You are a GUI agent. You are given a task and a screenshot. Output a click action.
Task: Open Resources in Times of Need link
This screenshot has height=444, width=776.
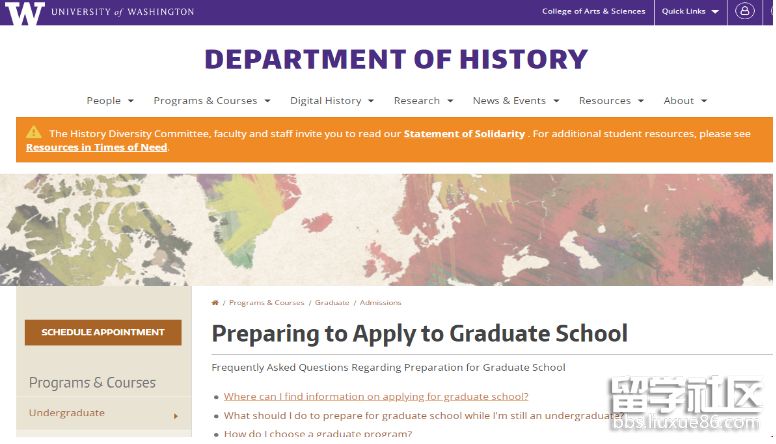point(97,147)
